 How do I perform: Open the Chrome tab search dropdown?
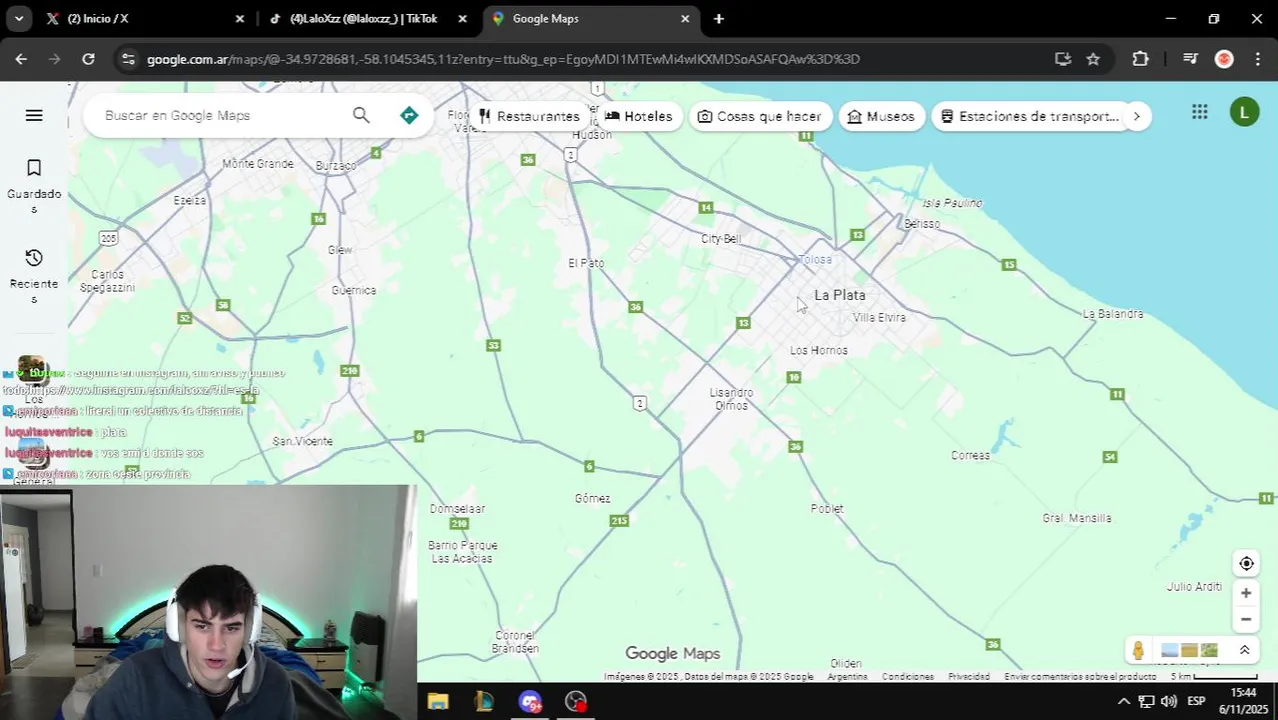click(20, 18)
